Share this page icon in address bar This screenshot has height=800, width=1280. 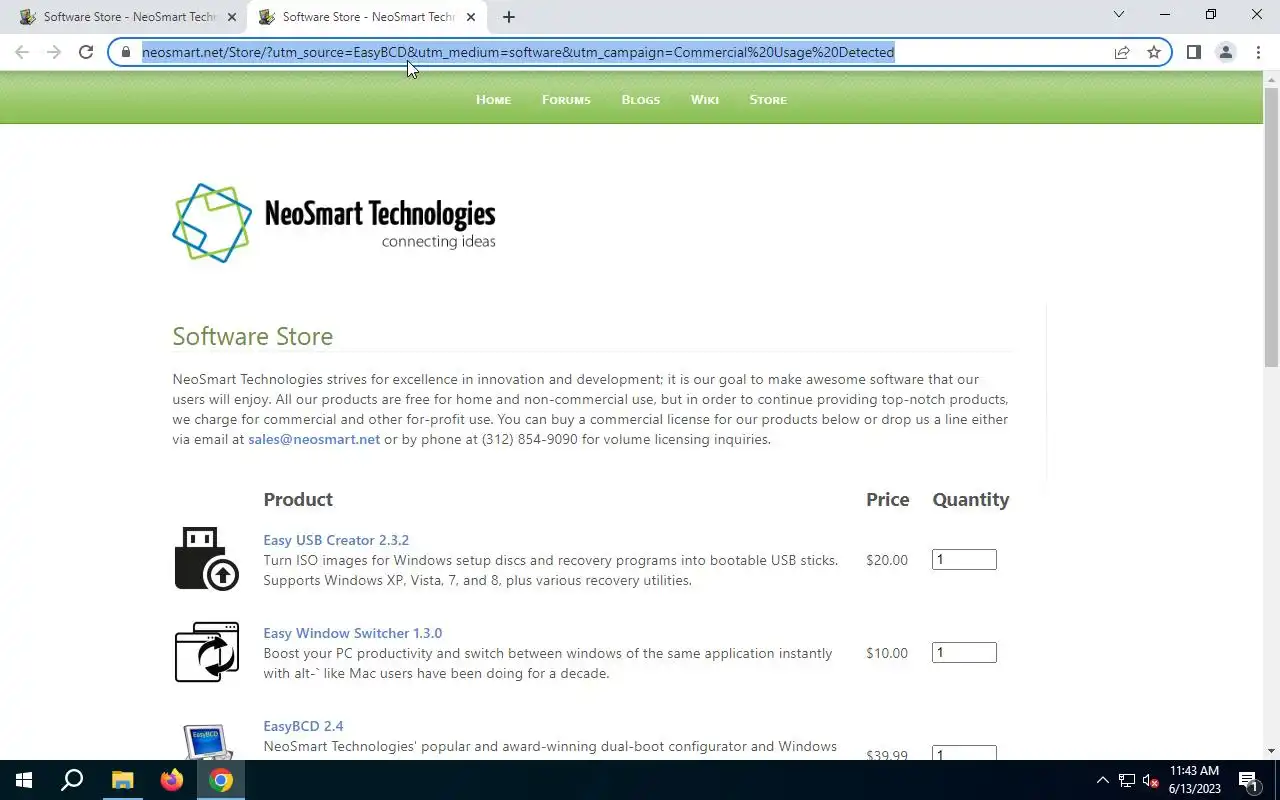pyautogui.click(x=1122, y=52)
